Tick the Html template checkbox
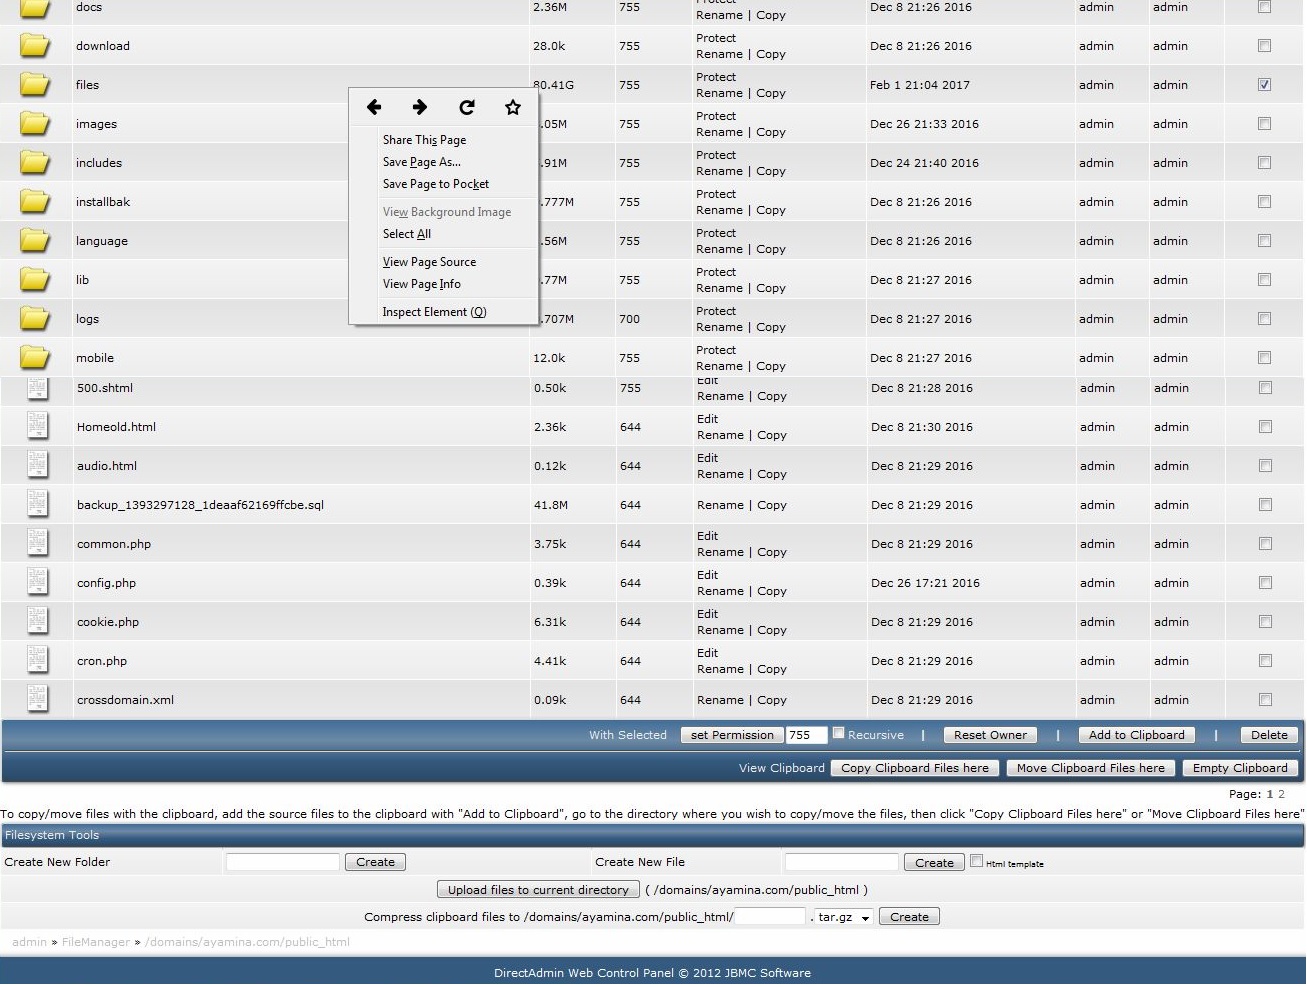The image size is (1307, 987). coord(976,861)
